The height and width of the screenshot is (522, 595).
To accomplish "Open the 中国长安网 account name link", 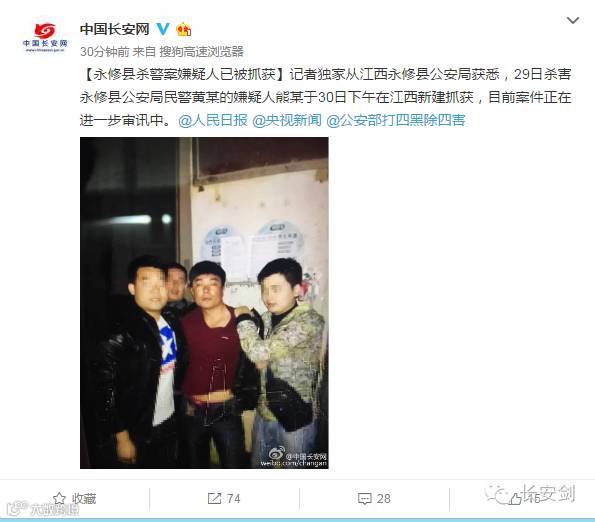I will coord(115,29).
